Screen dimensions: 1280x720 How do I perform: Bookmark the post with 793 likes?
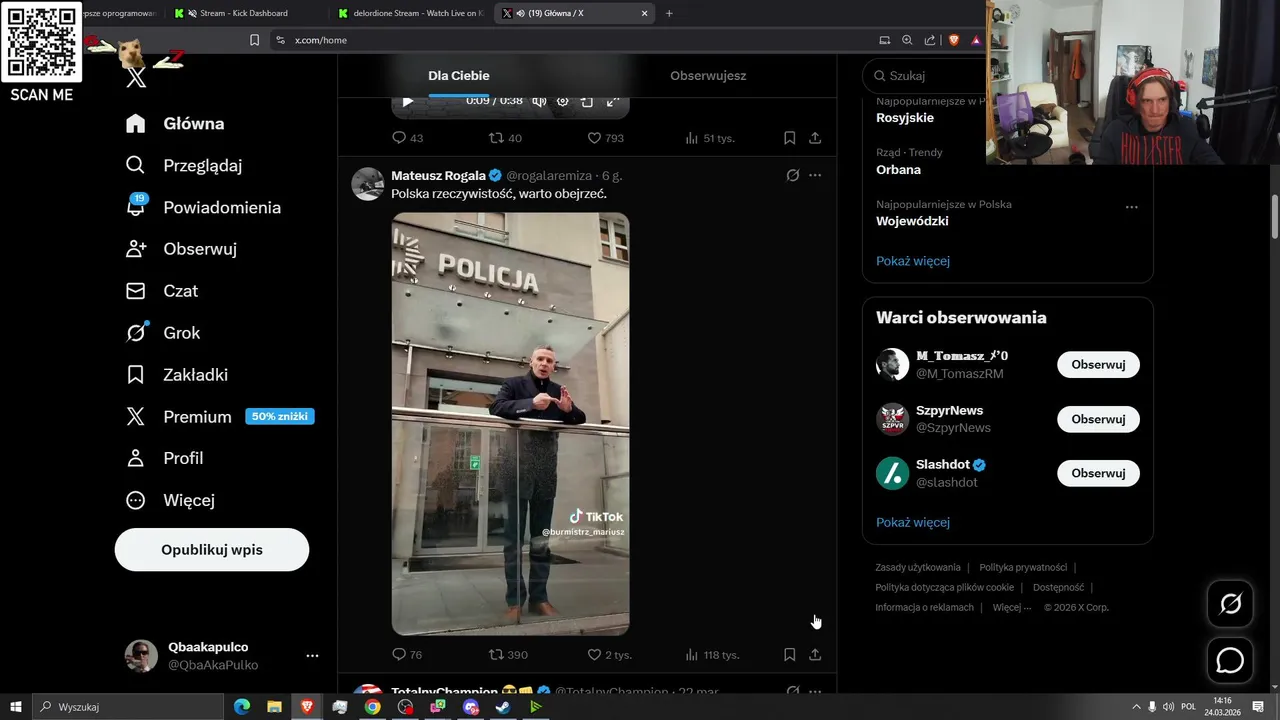(789, 138)
